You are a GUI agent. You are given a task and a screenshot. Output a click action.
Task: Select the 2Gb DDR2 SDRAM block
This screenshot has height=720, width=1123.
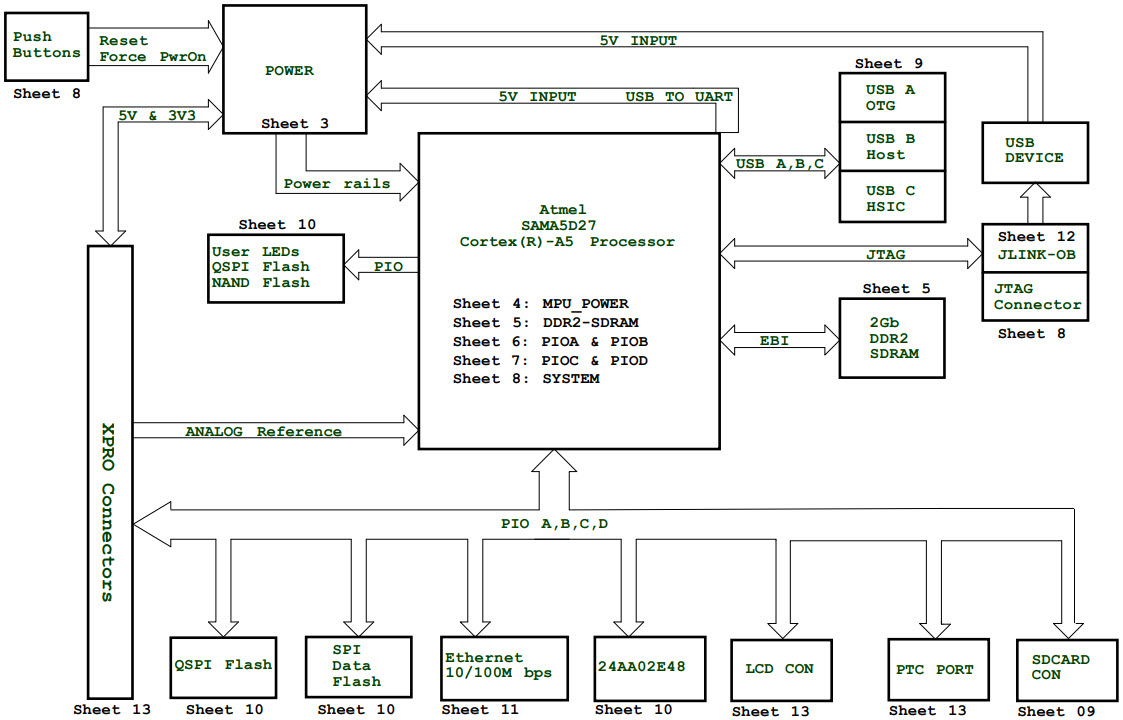[x=891, y=338]
